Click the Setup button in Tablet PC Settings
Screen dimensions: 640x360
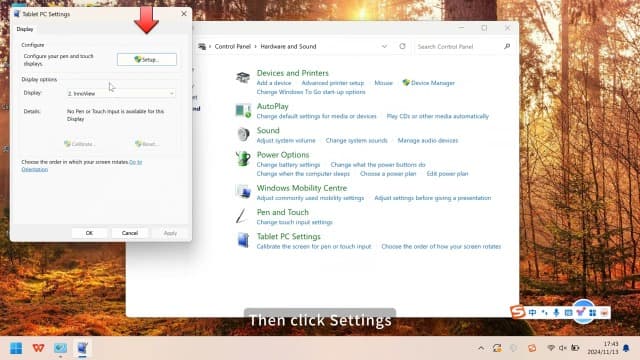[147, 60]
